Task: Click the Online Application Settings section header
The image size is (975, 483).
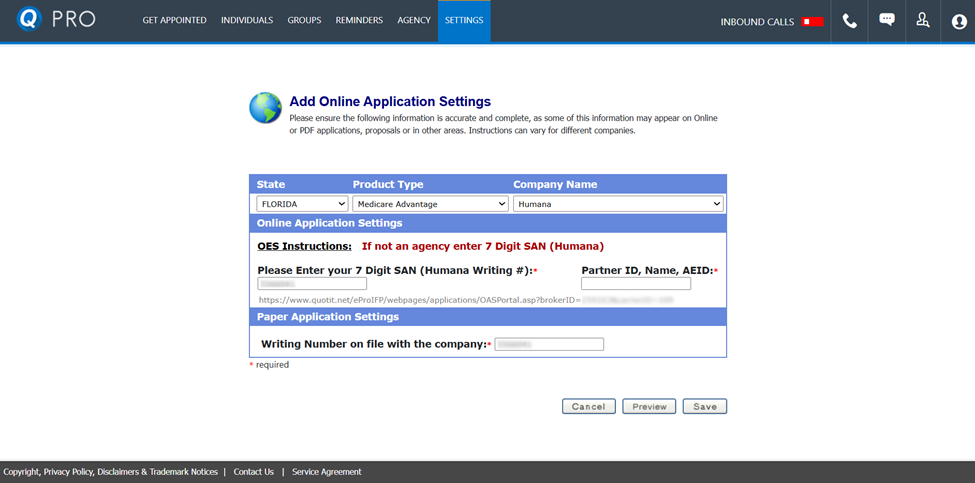Action: pyautogui.click(x=488, y=223)
